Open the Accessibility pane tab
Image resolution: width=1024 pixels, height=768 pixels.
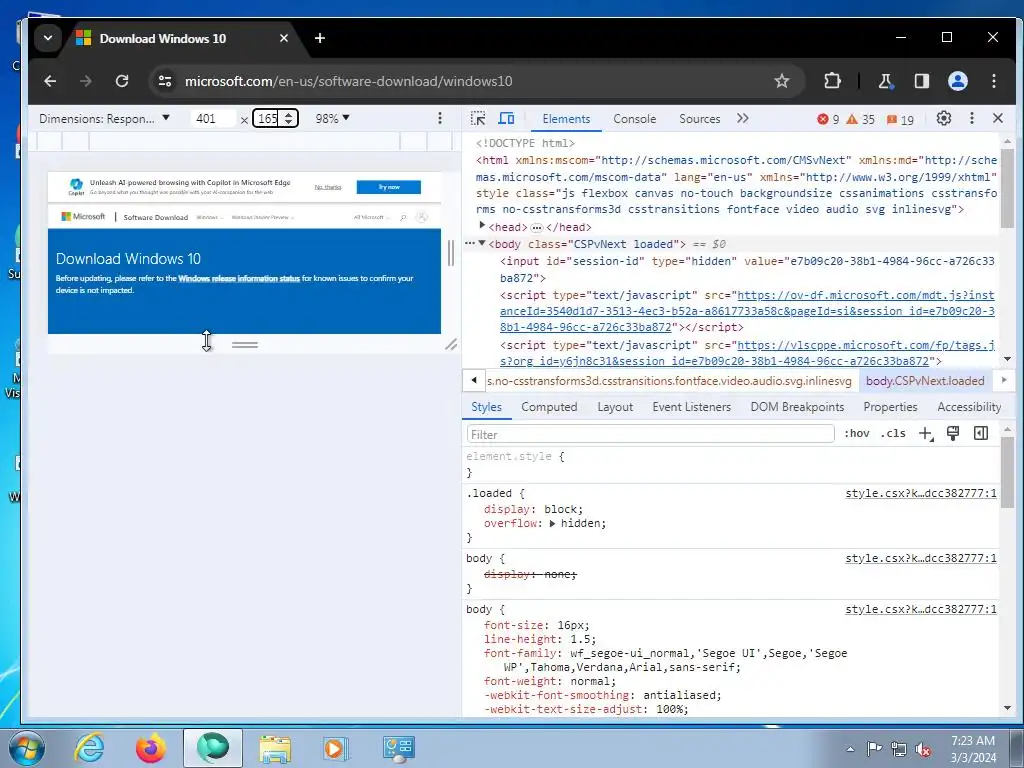click(x=968, y=407)
